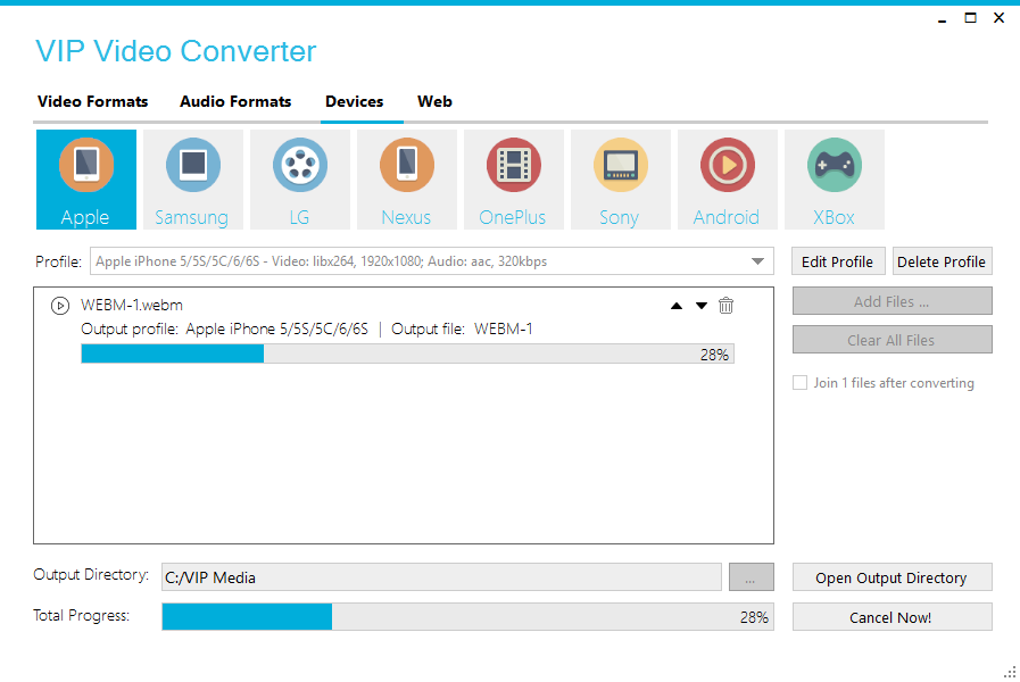Switch to Audio Formats tab
Viewport: 1020px width, 682px height.
click(235, 102)
